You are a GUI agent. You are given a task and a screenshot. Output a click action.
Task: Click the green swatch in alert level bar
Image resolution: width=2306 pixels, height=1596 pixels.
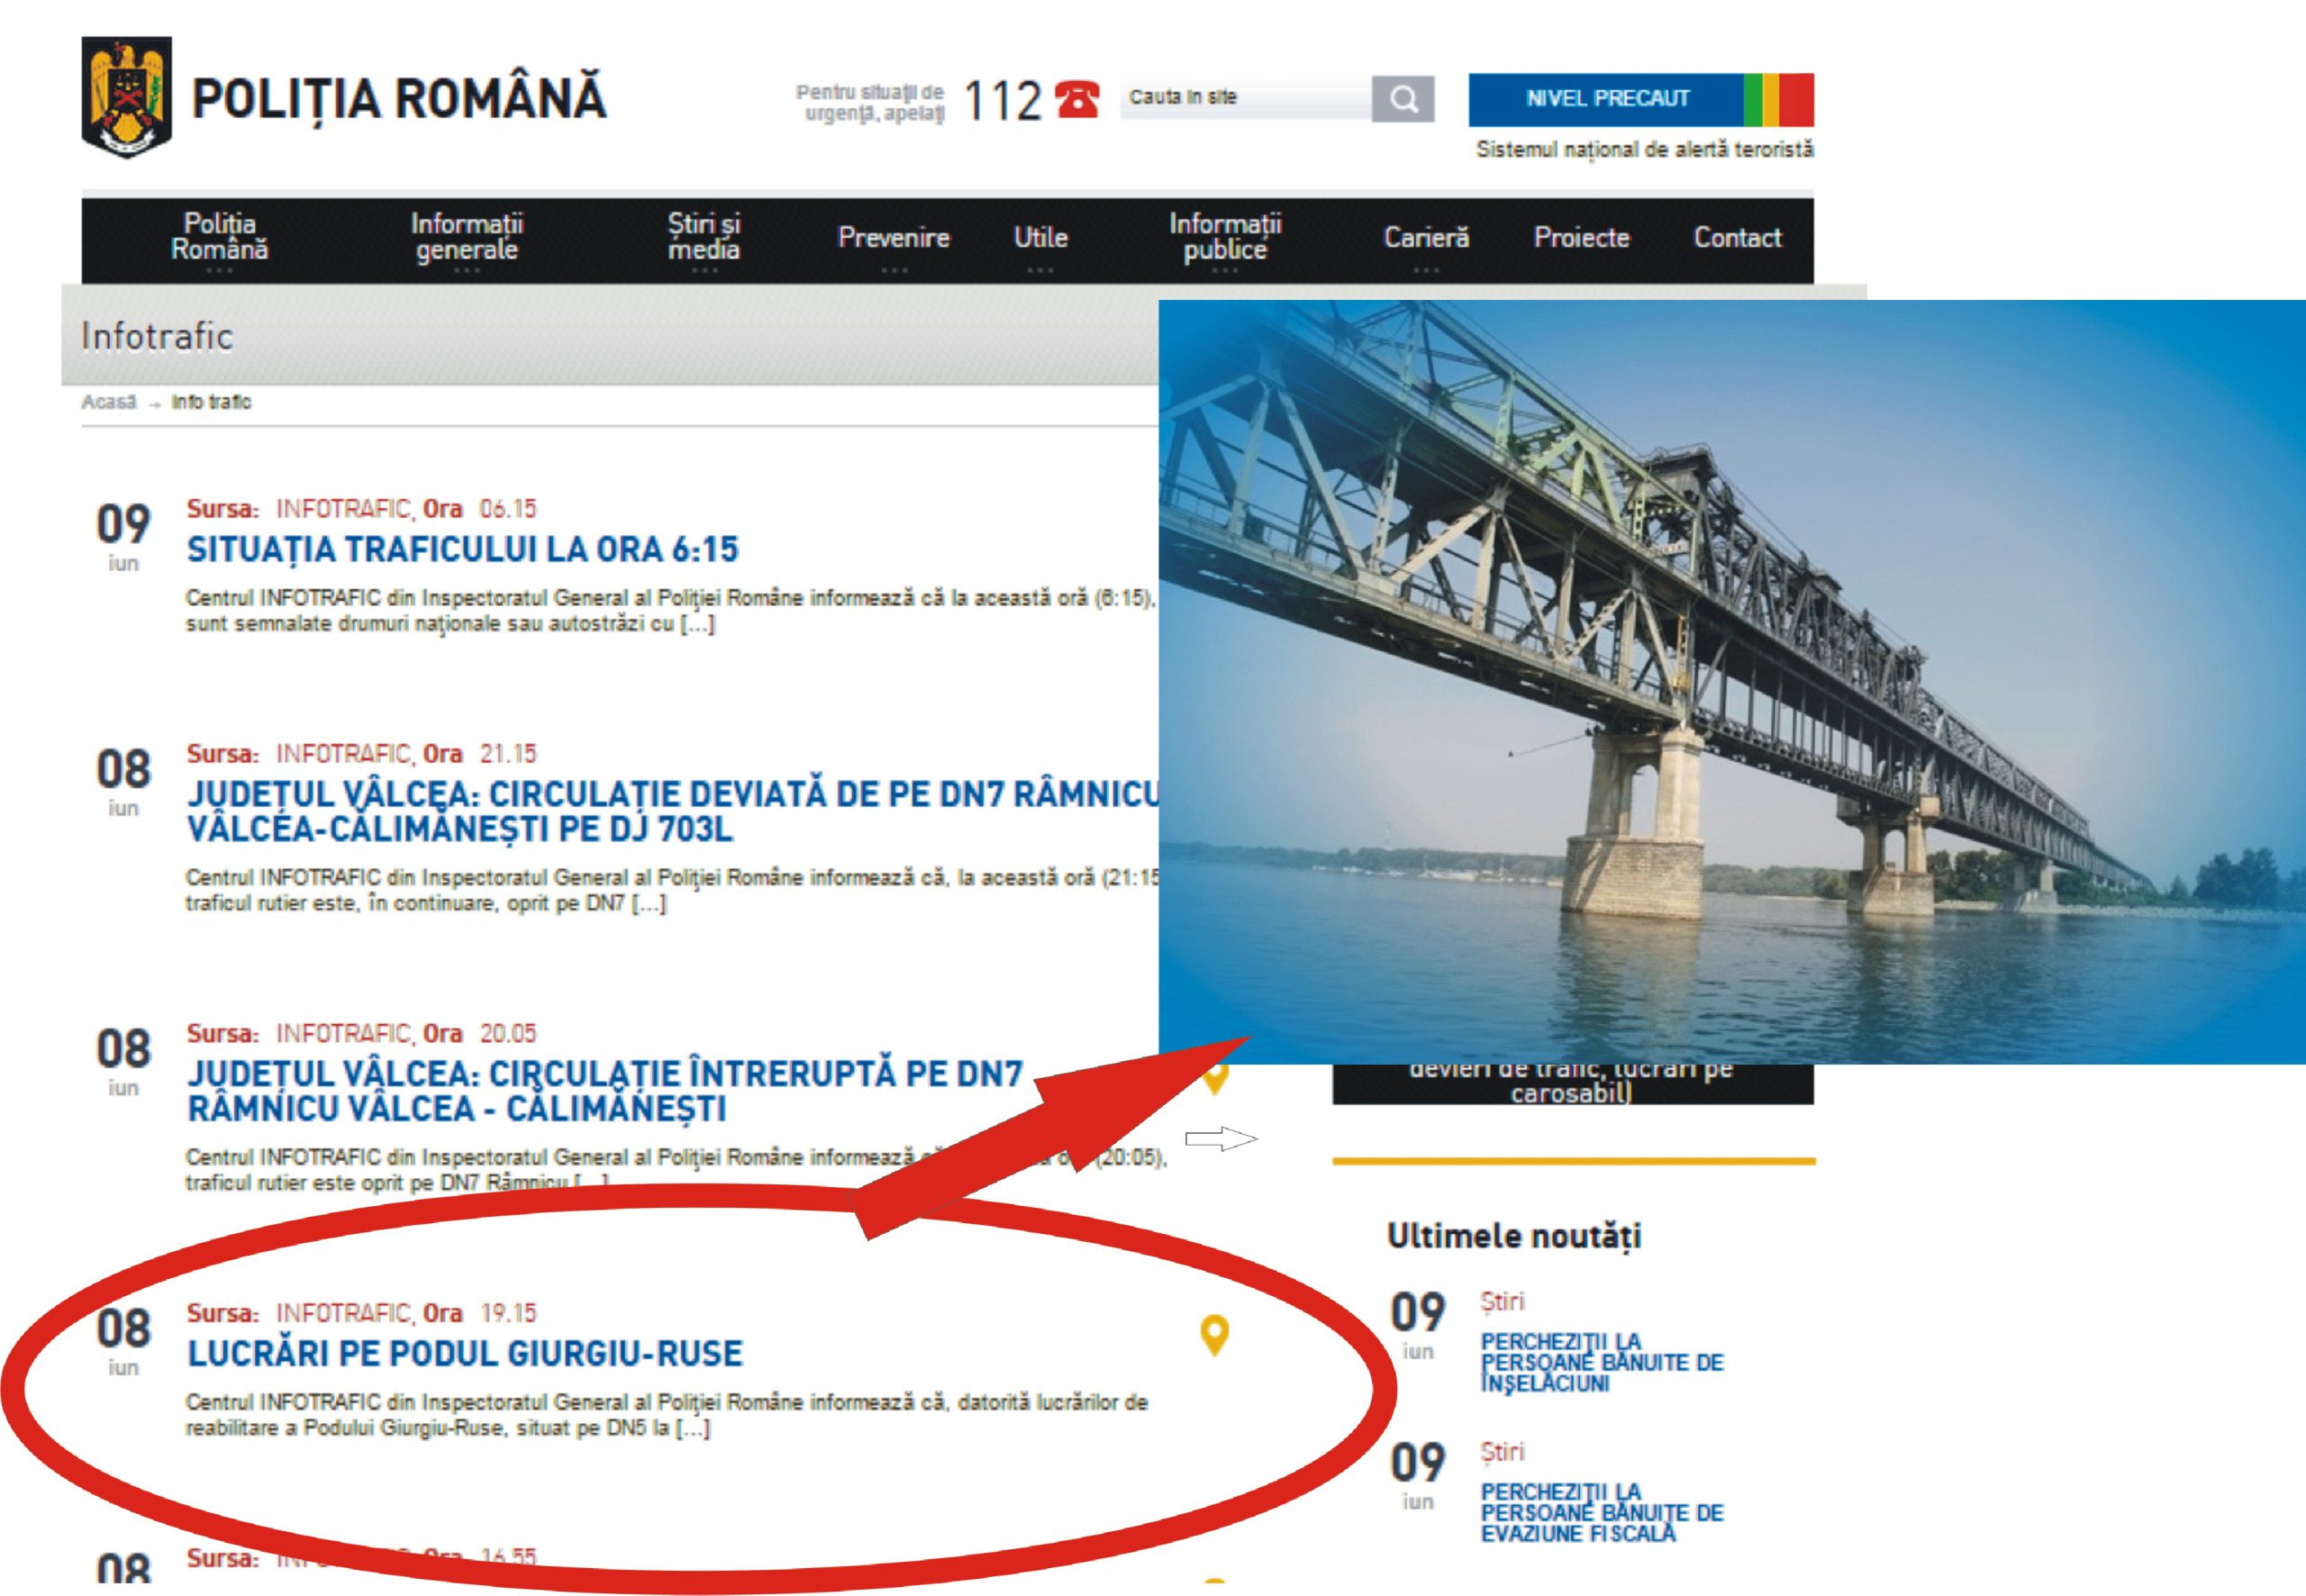click(1753, 99)
